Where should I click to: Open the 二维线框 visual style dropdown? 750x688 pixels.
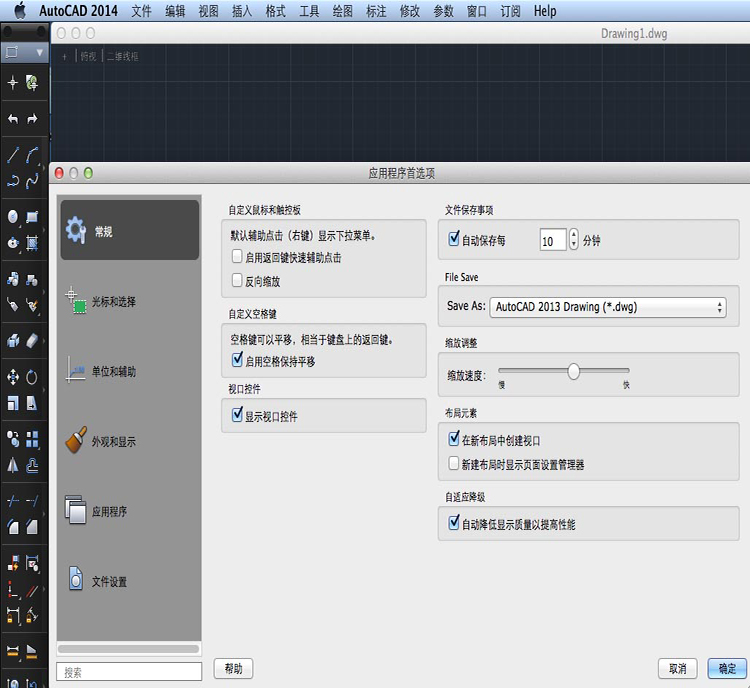122,56
